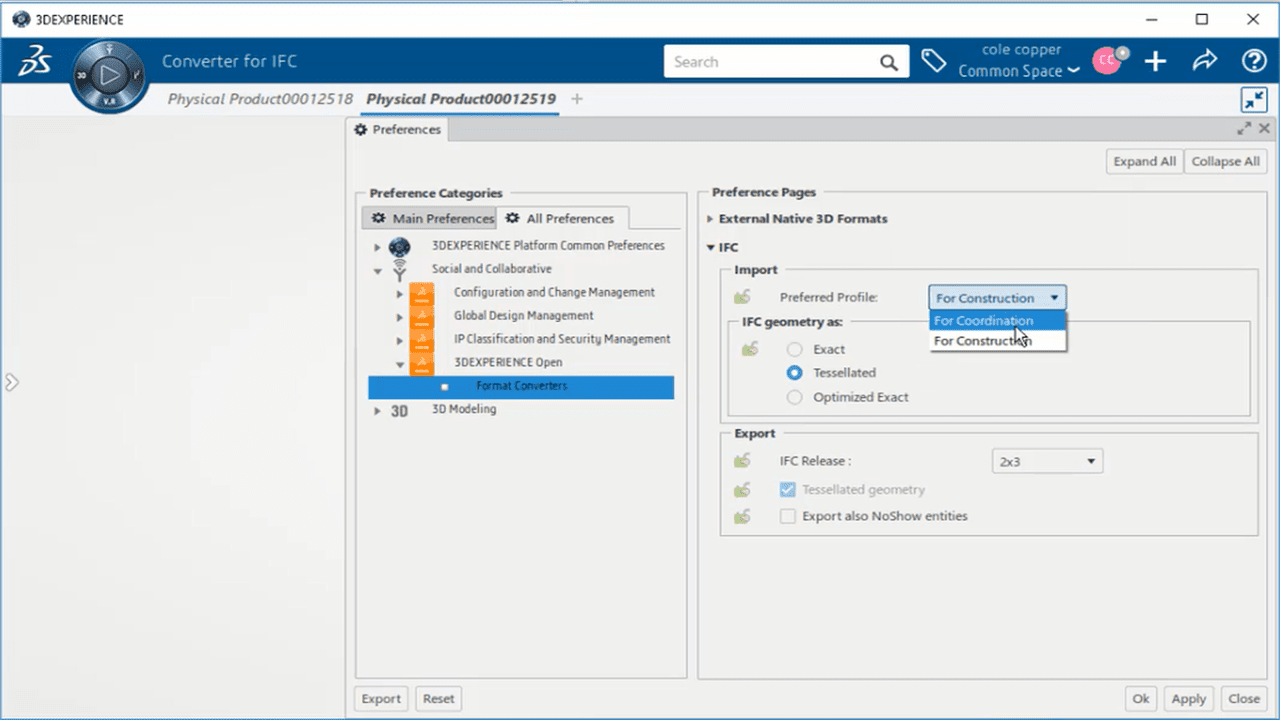This screenshot has height=720, width=1280.
Task: Confirm with the Ok button
Action: pos(1141,699)
